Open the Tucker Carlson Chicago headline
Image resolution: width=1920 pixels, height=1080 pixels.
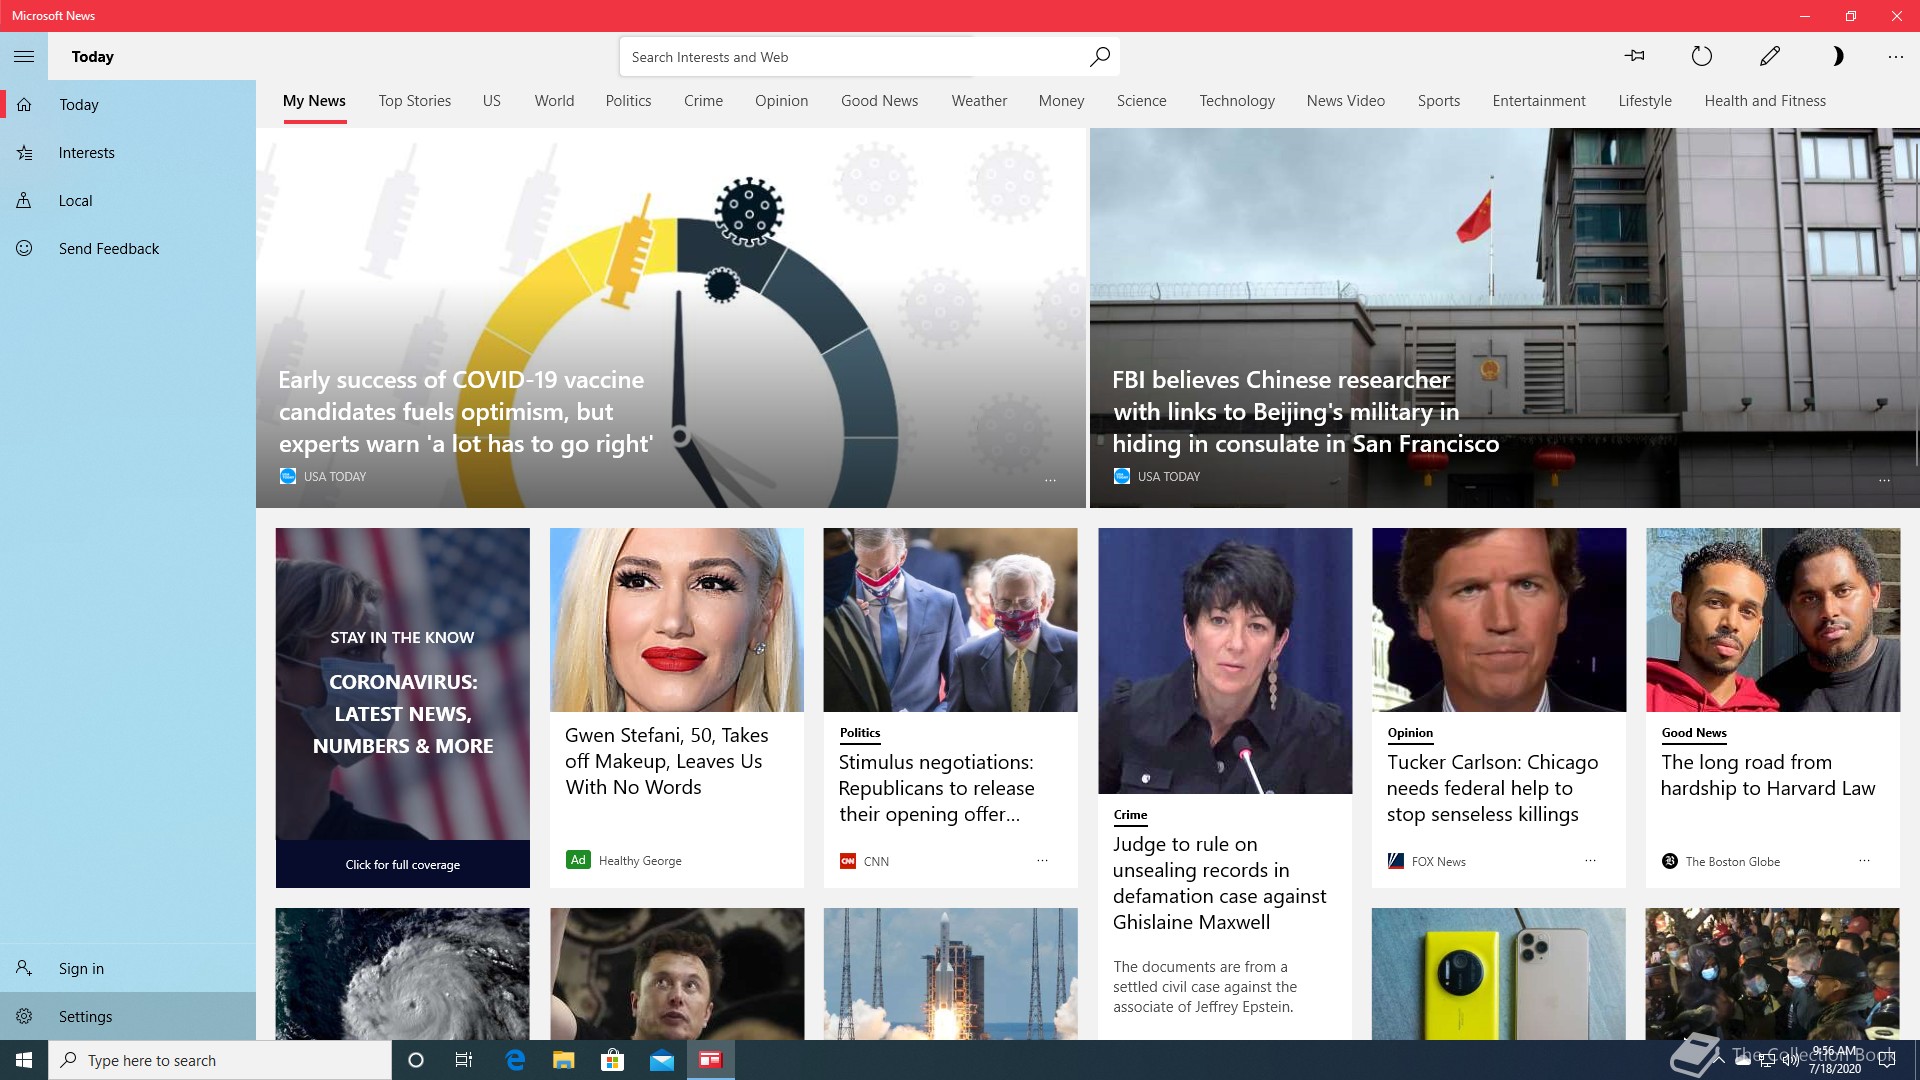click(x=1492, y=788)
